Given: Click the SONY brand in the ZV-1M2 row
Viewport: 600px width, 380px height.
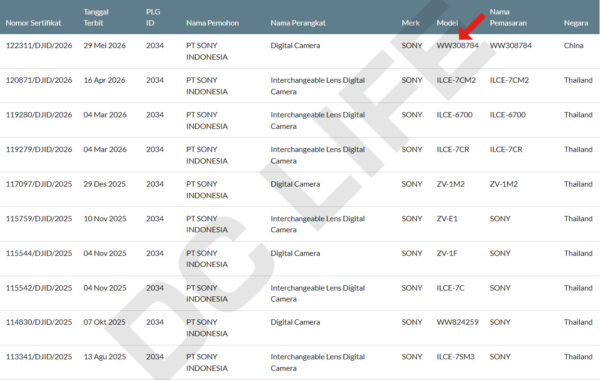Looking at the screenshot, I should click(x=412, y=184).
